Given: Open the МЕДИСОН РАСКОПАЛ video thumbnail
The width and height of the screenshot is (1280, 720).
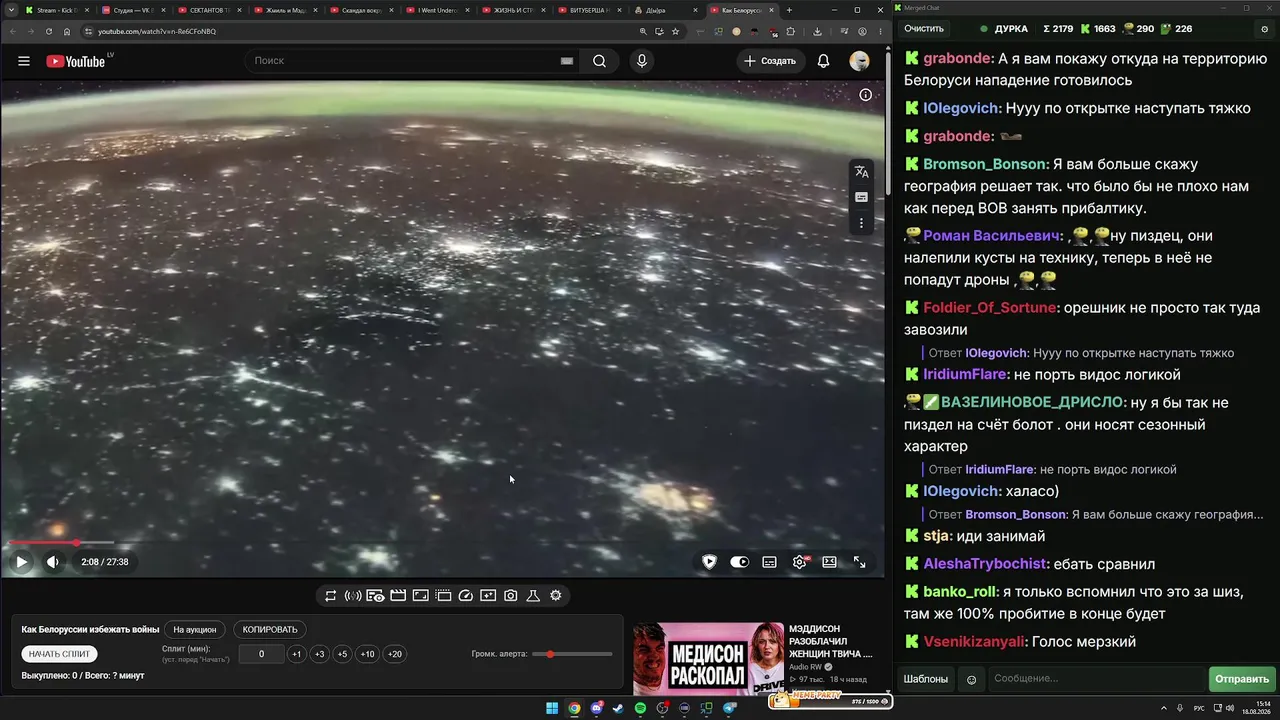Looking at the screenshot, I should [x=708, y=659].
